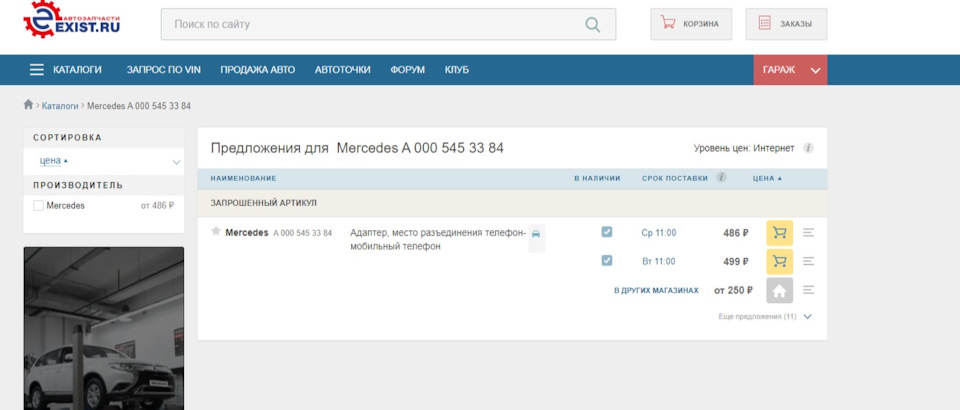Open the Форум menu item
The image size is (960, 410).
(x=407, y=70)
